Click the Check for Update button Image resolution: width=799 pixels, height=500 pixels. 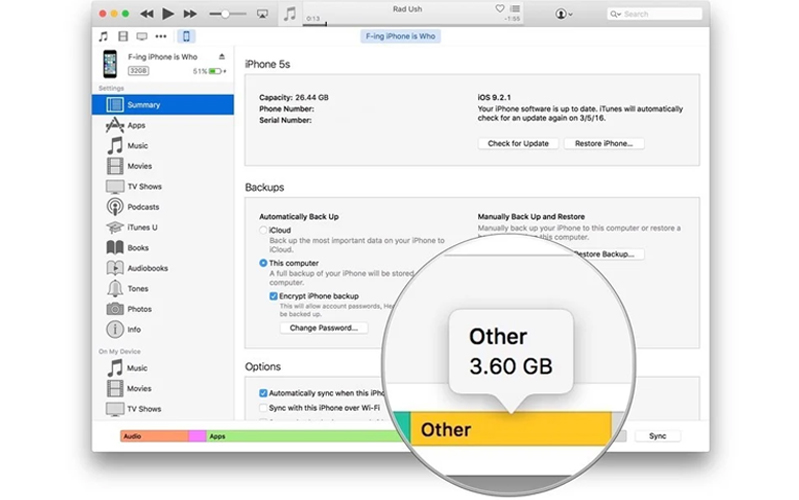pyautogui.click(x=518, y=143)
